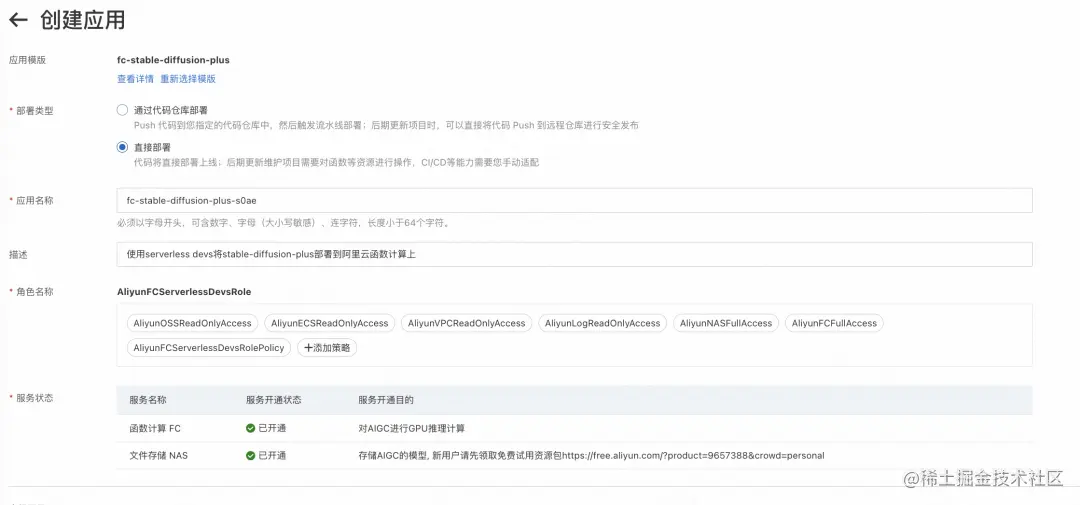
Task: Click AliyunNASFullAccess policy tag
Action: click(x=726, y=323)
